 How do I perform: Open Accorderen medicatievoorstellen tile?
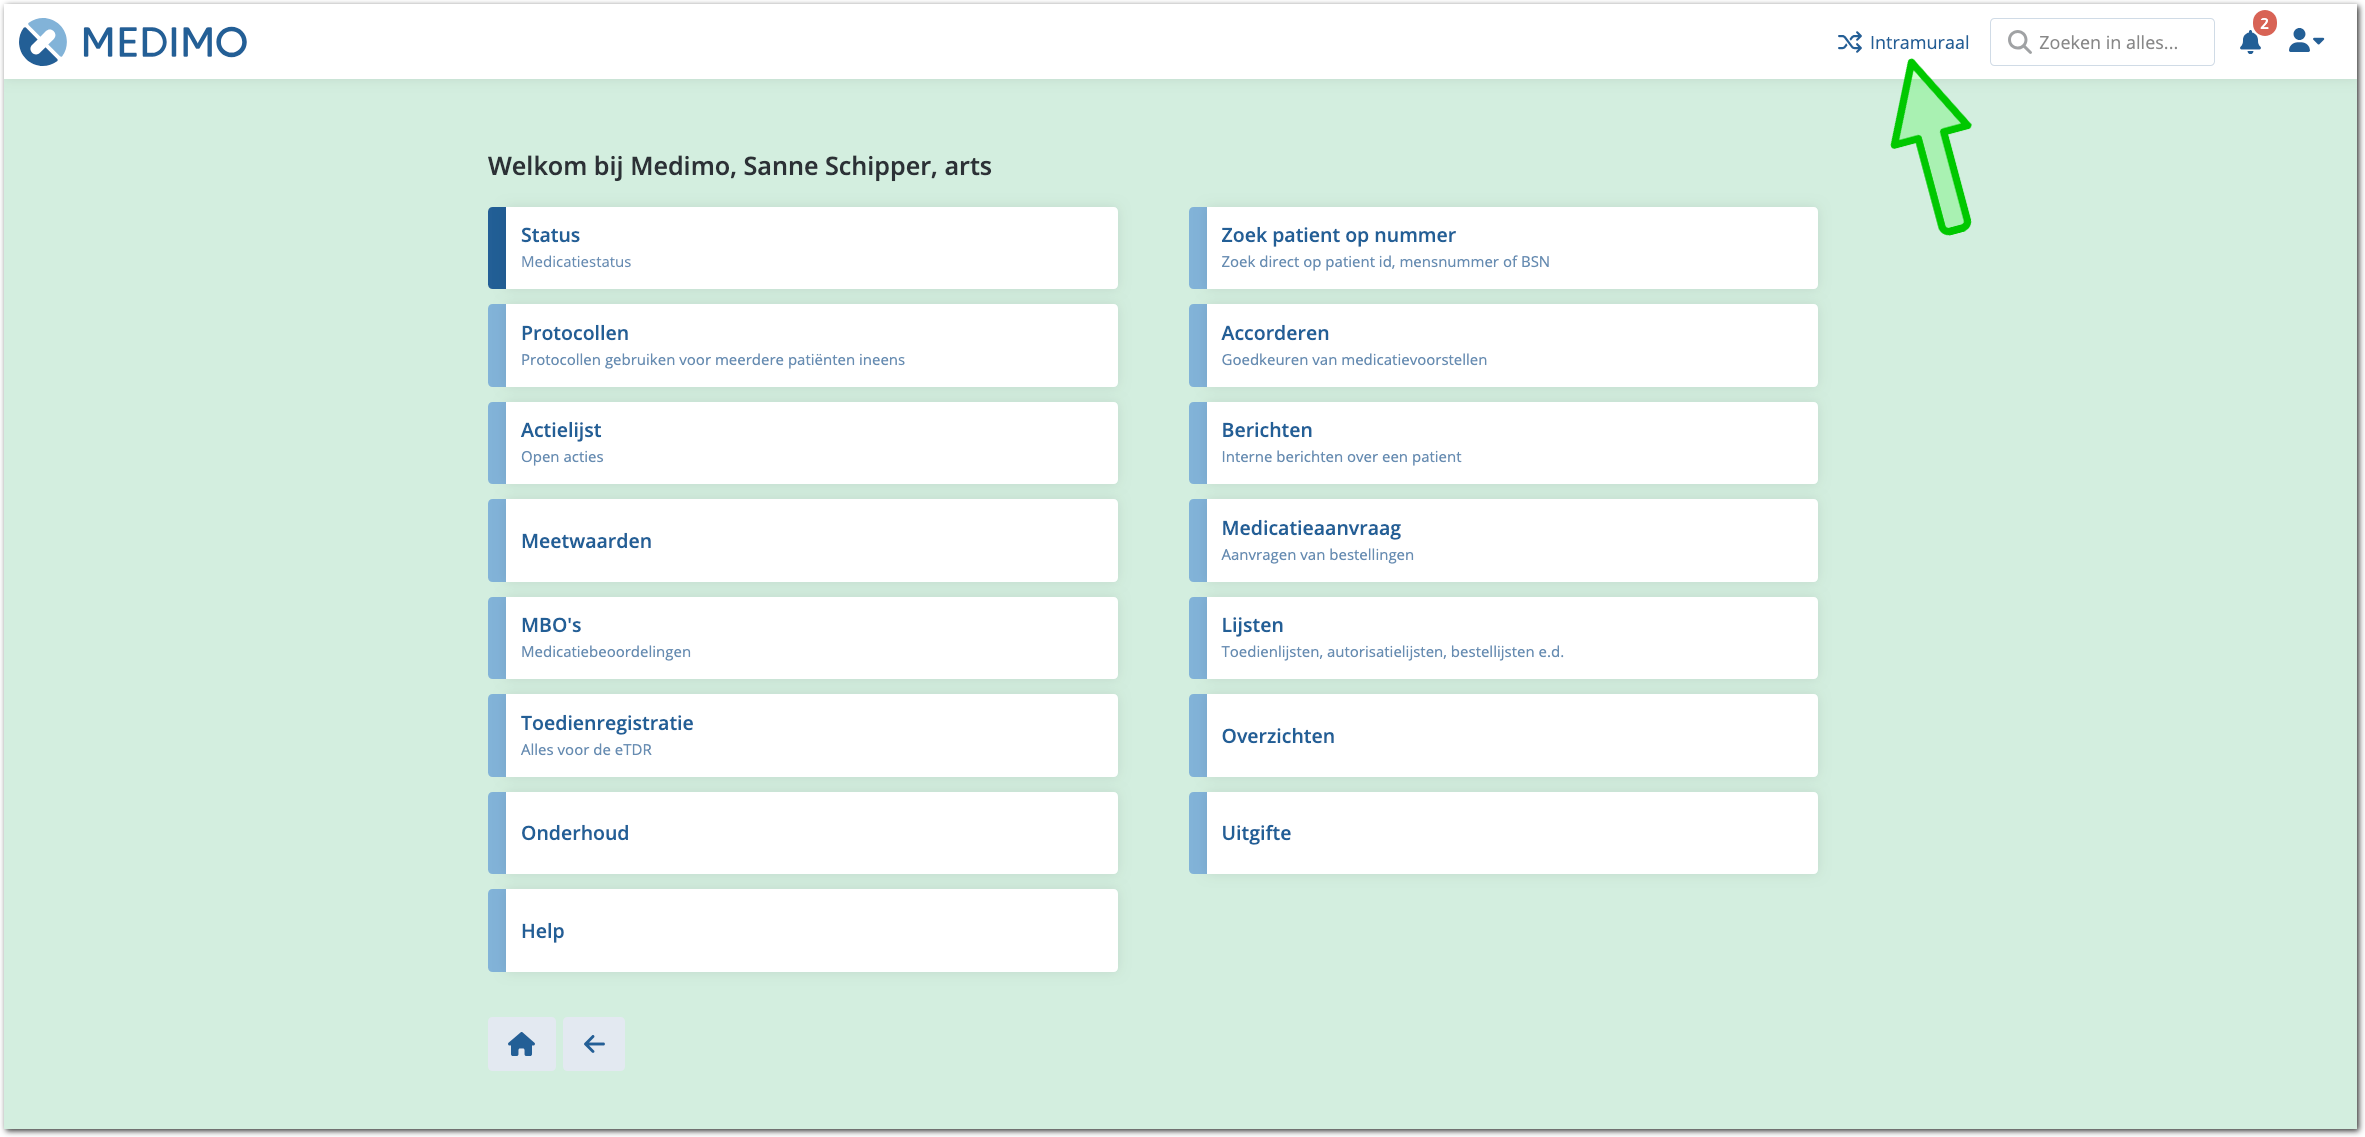pos(1502,345)
